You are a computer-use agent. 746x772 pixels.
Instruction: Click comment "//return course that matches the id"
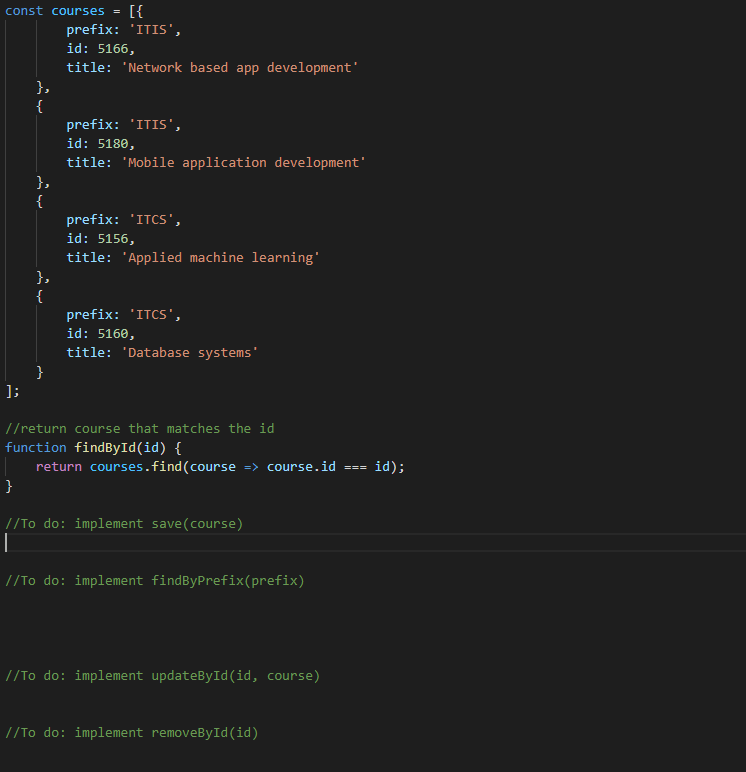(x=140, y=429)
